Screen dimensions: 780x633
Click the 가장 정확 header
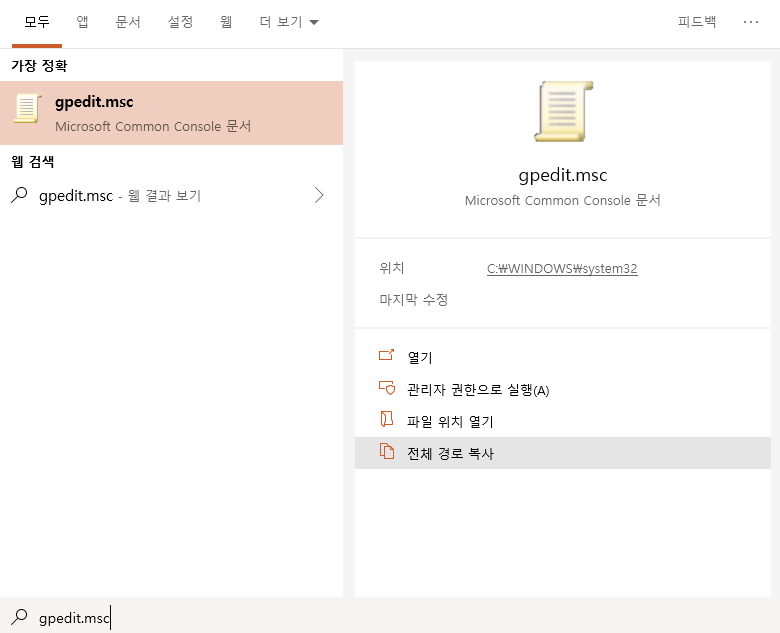pyautogui.click(x=39, y=66)
